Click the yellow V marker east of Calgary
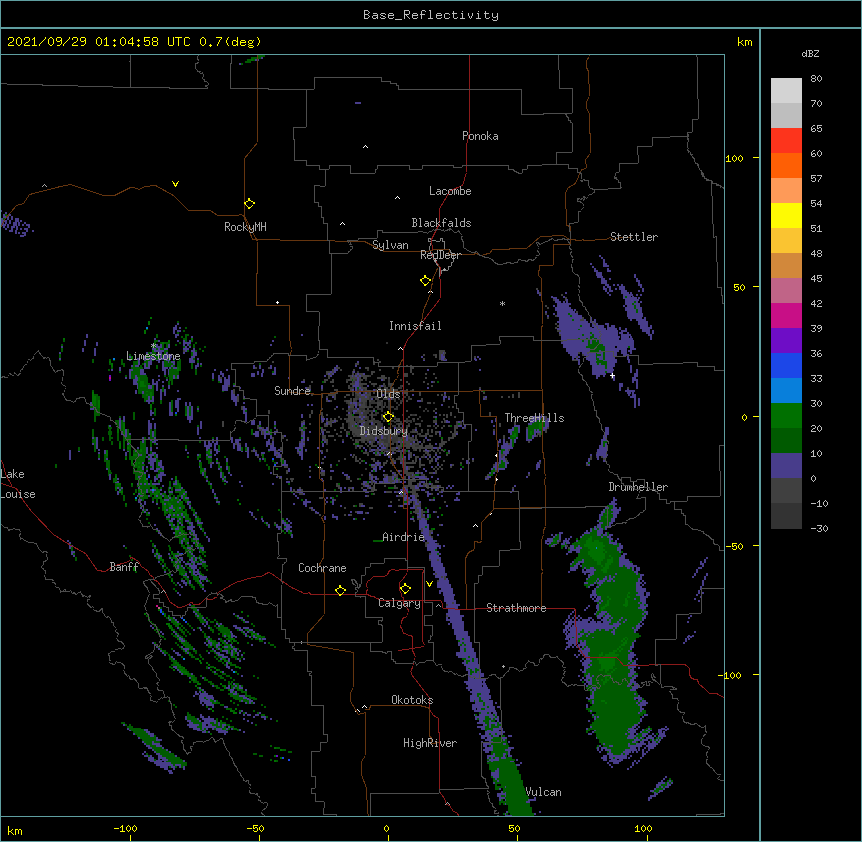 tap(429, 584)
